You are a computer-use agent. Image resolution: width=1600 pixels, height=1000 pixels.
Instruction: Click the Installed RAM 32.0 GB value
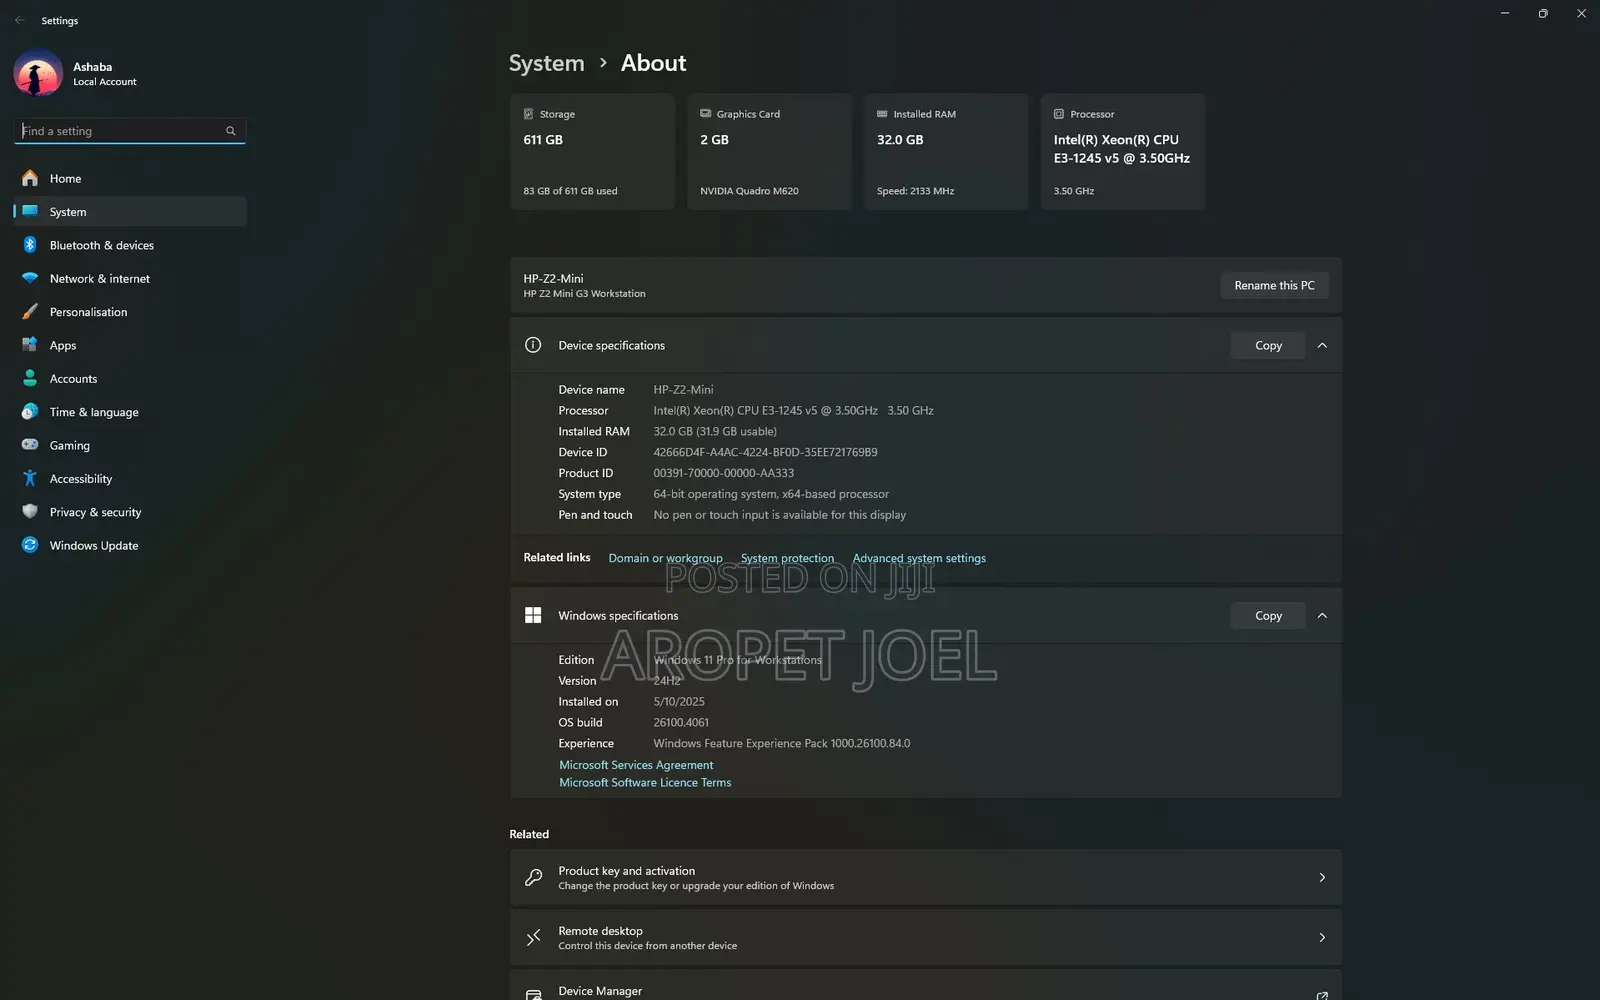(900, 140)
